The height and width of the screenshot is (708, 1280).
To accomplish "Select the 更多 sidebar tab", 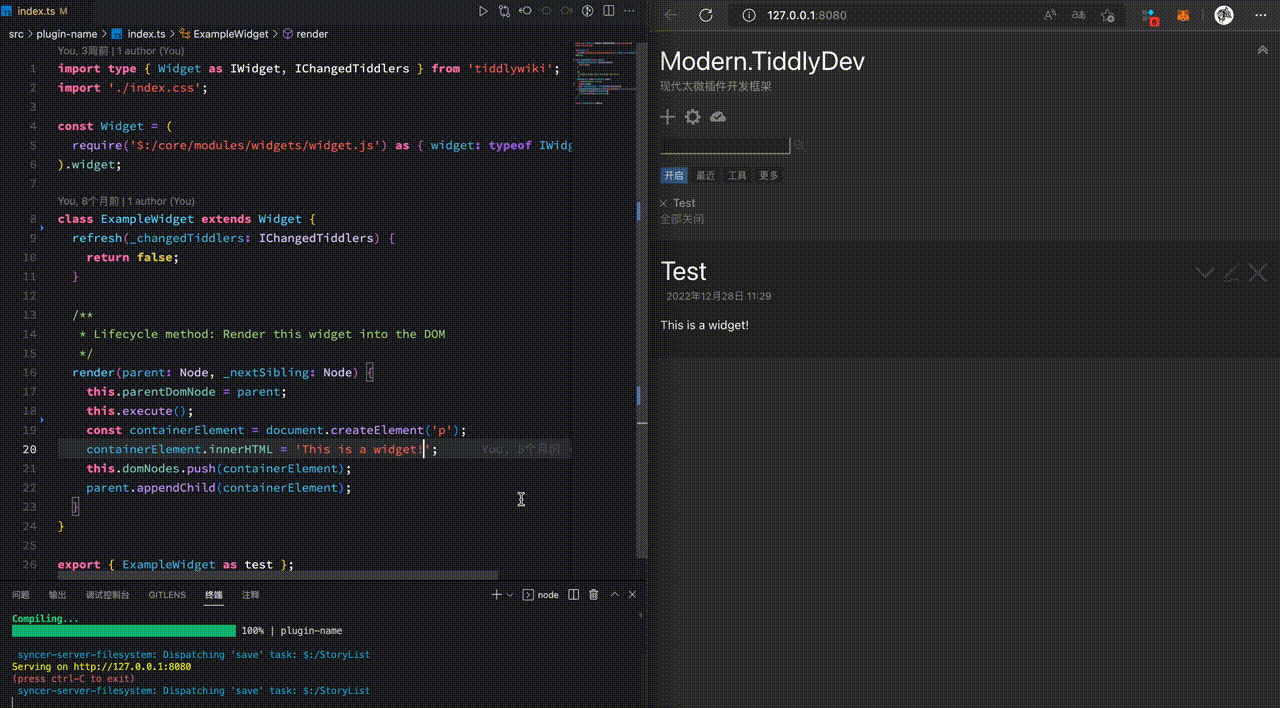I will [x=768, y=175].
